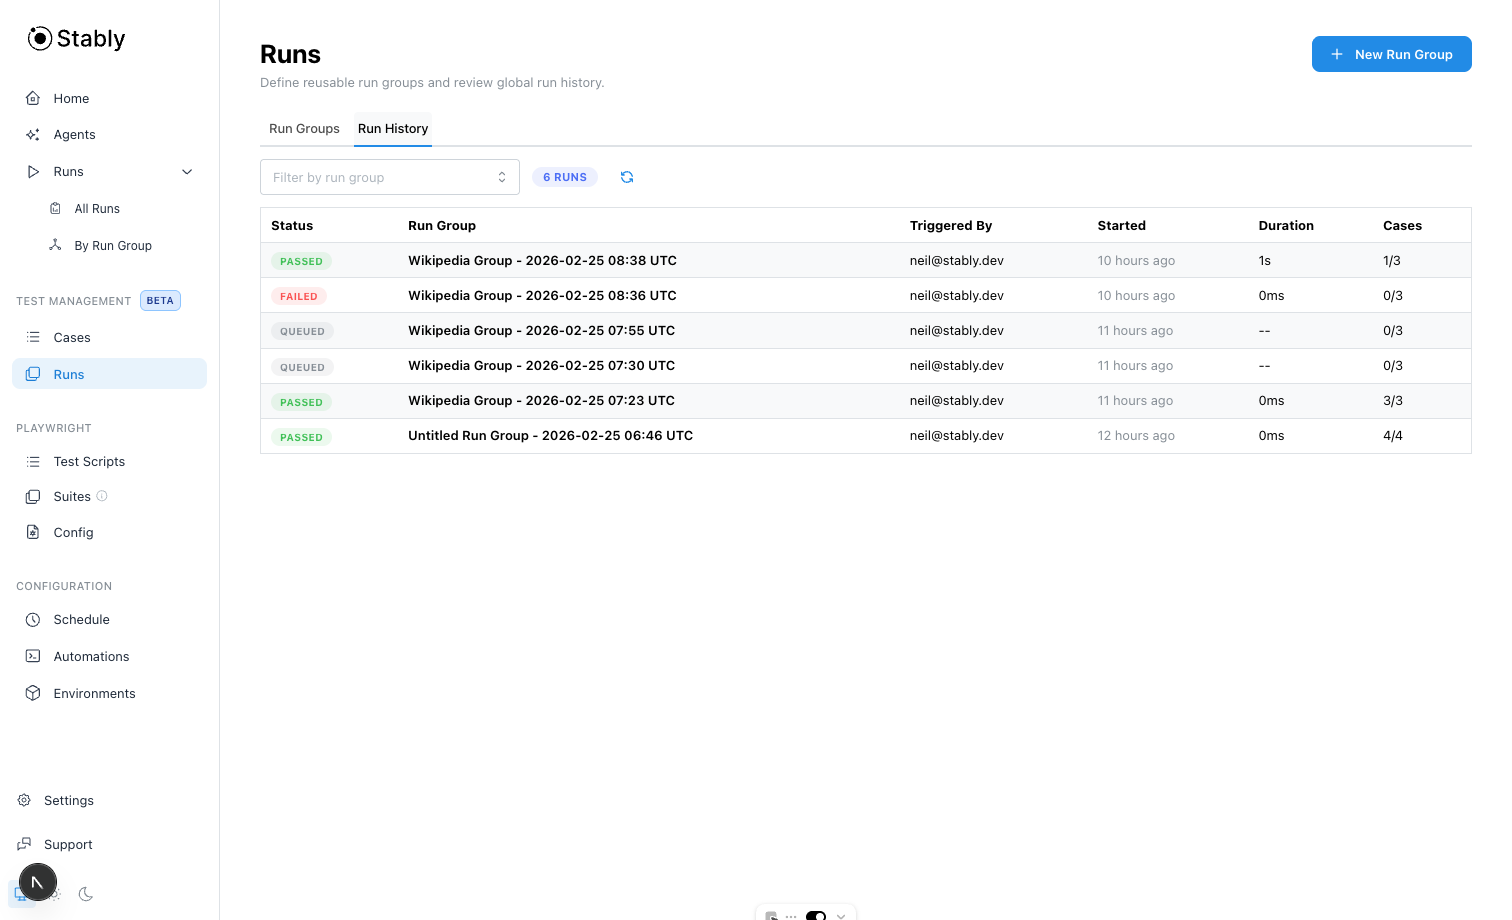
Task: Open Test Scripts under Playwright
Action: point(89,461)
